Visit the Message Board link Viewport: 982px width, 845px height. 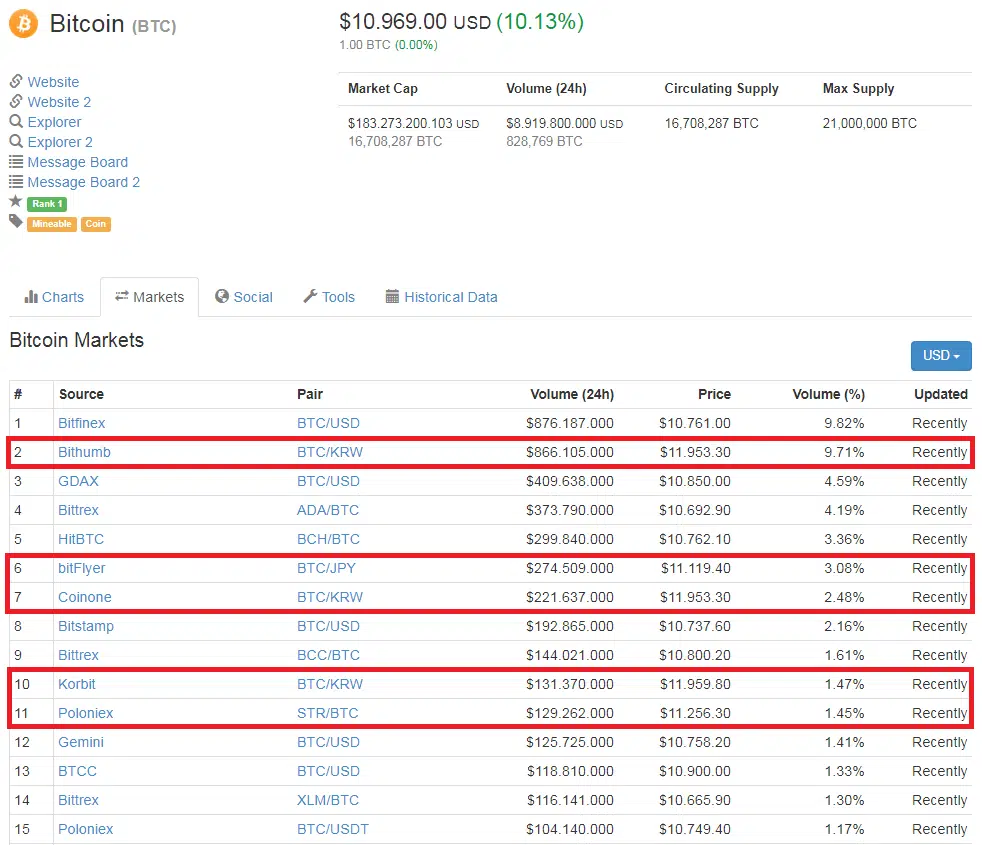(x=78, y=162)
